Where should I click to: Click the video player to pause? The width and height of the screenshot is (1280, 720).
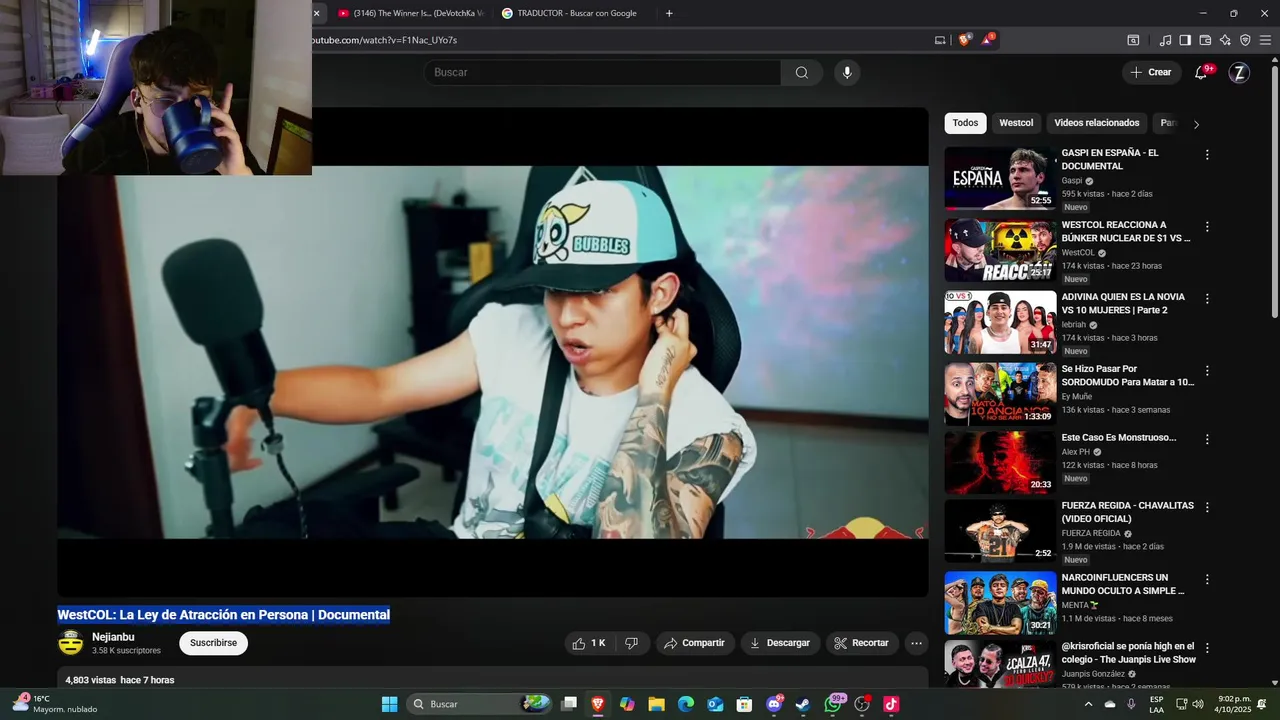[x=493, y=352]
